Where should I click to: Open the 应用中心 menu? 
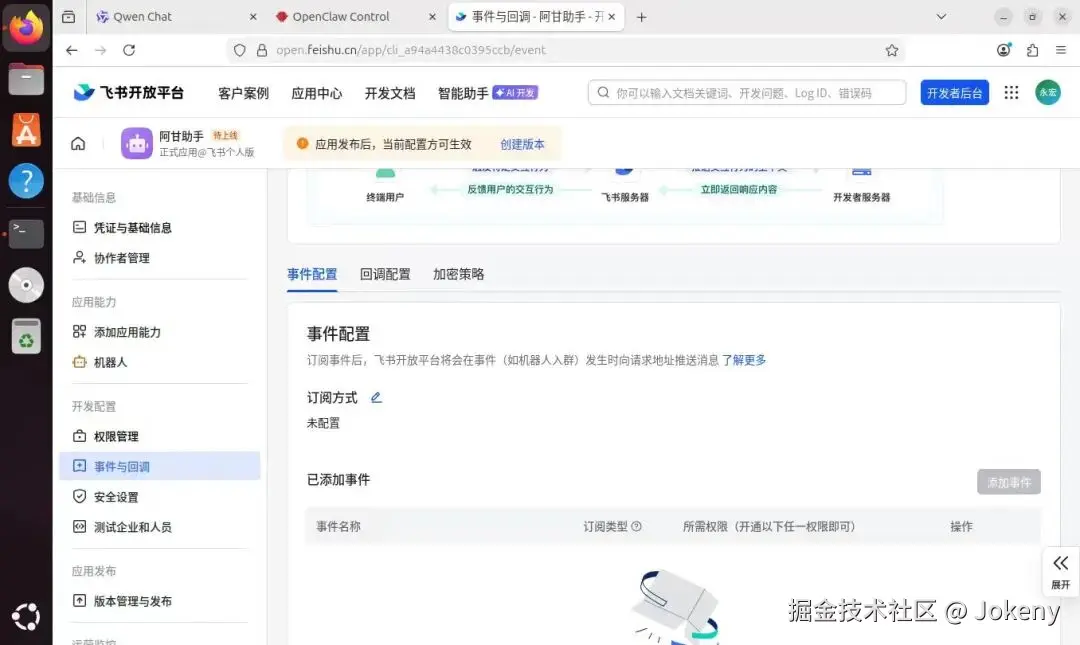[x=316, y=93]
